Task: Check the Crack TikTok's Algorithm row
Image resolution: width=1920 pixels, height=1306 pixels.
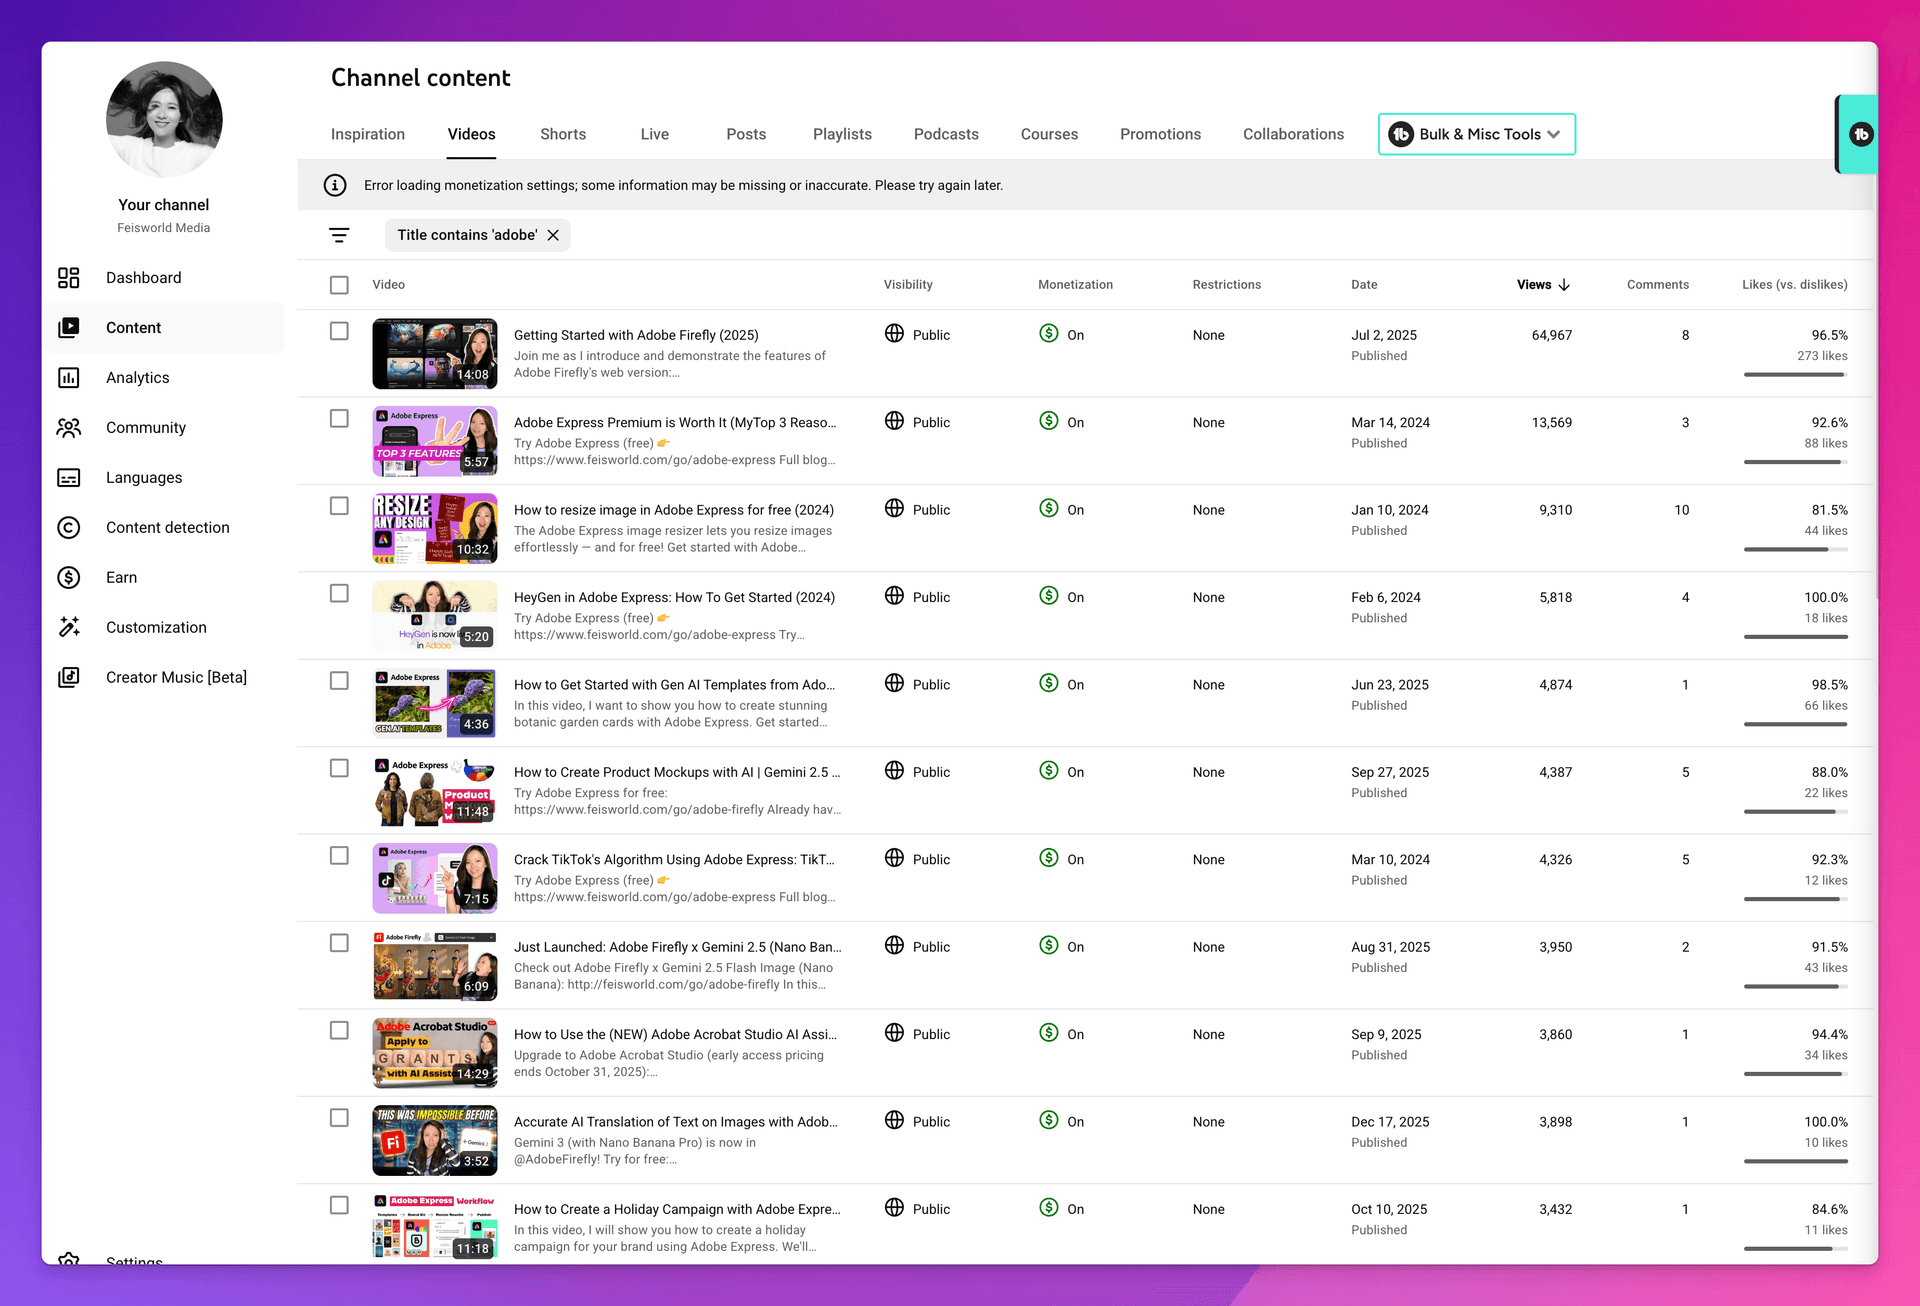Action: pos(339,856)
